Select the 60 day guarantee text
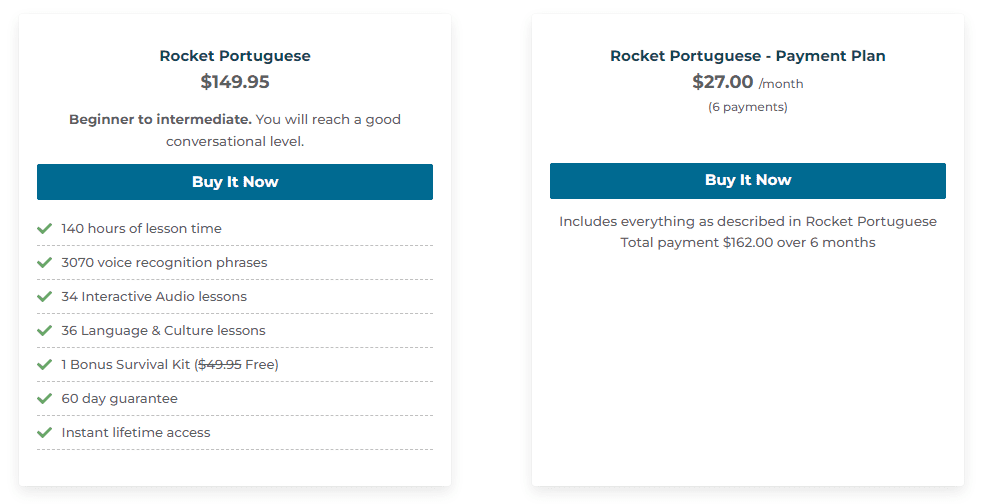Image resolution: width=987 pixels, height=504 pixels. tap(119, 399)
